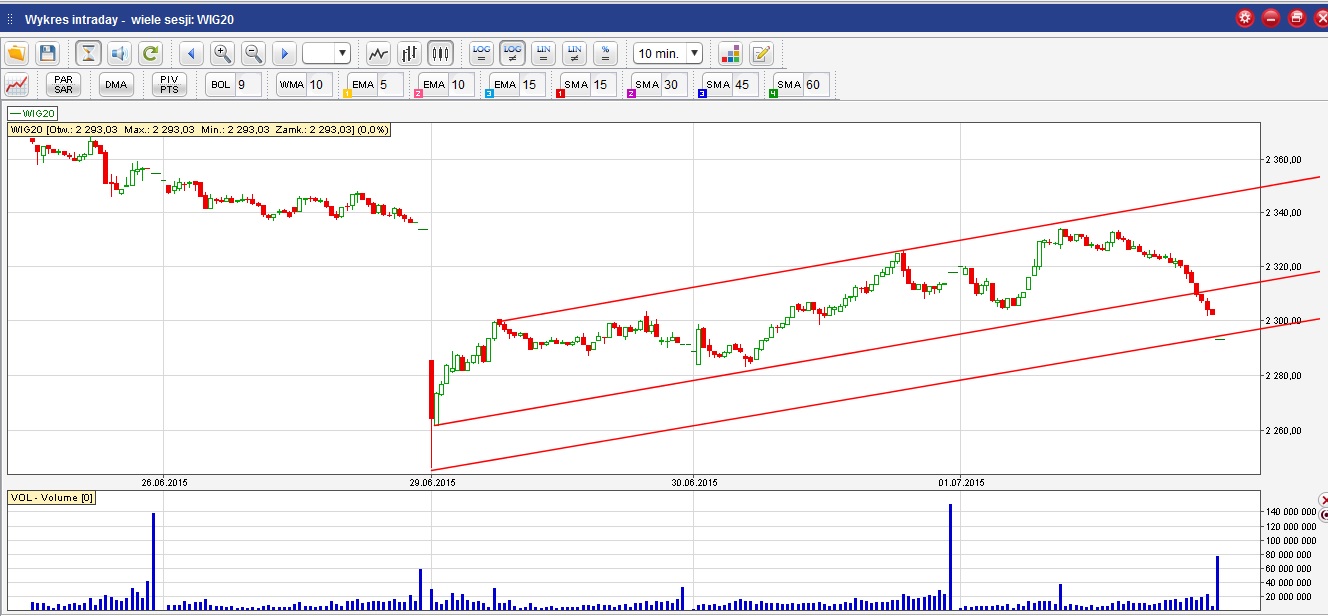Zoom in using the magnifier plus icon
The width and height of the screenshot is (1328, 616).
tap(222, 53)
